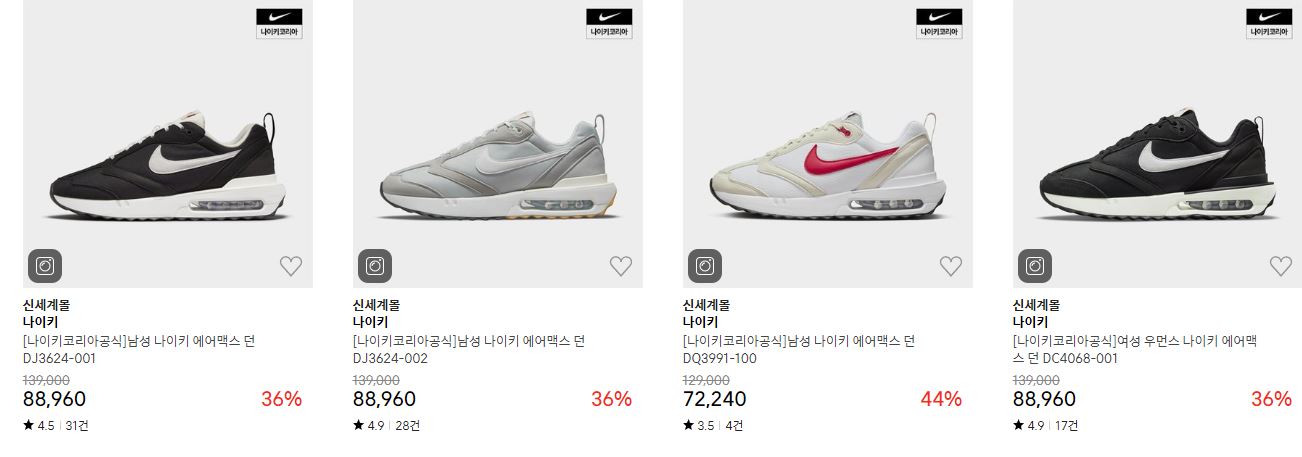Toggle wishlist heart for women's DC4068-001 shoe

pos(1281,266)
